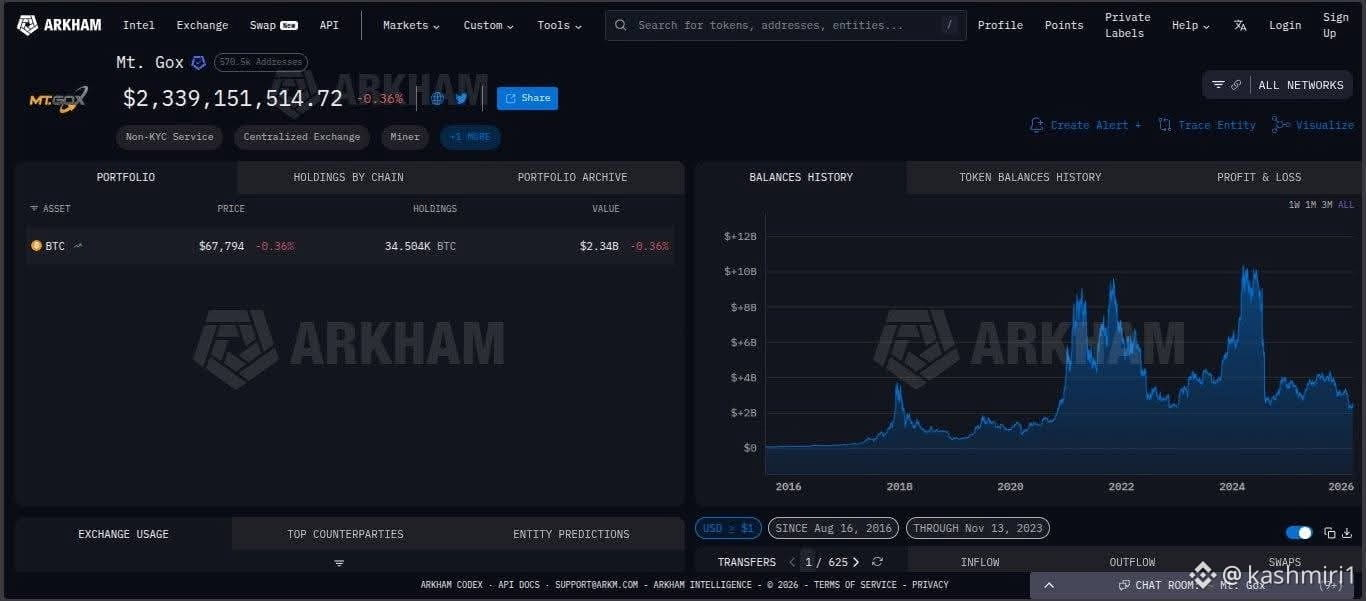Click the language translate icon

point(1240,25)
